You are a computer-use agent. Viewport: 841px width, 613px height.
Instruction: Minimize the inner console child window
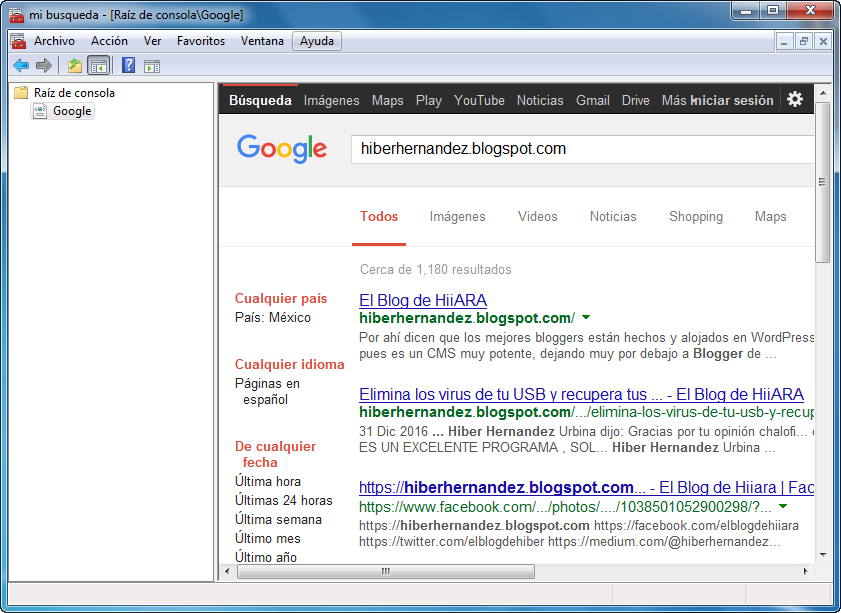784,41
